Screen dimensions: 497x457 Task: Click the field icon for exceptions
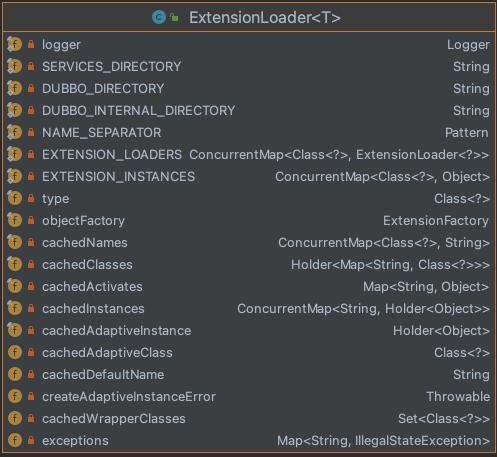pyautogui.click(x=14, y=440)
